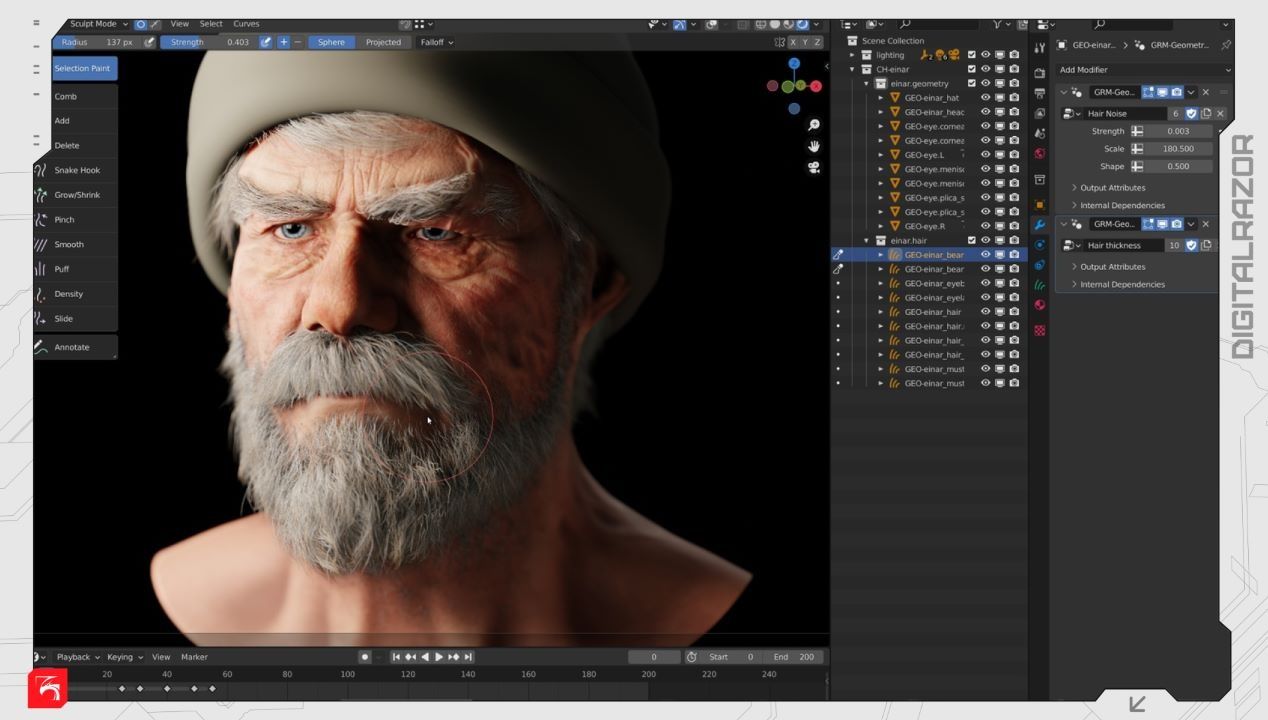Click the Annotate tool
Image resolution: width=1268 pixels, height=720 pixels.
[71, 347]
